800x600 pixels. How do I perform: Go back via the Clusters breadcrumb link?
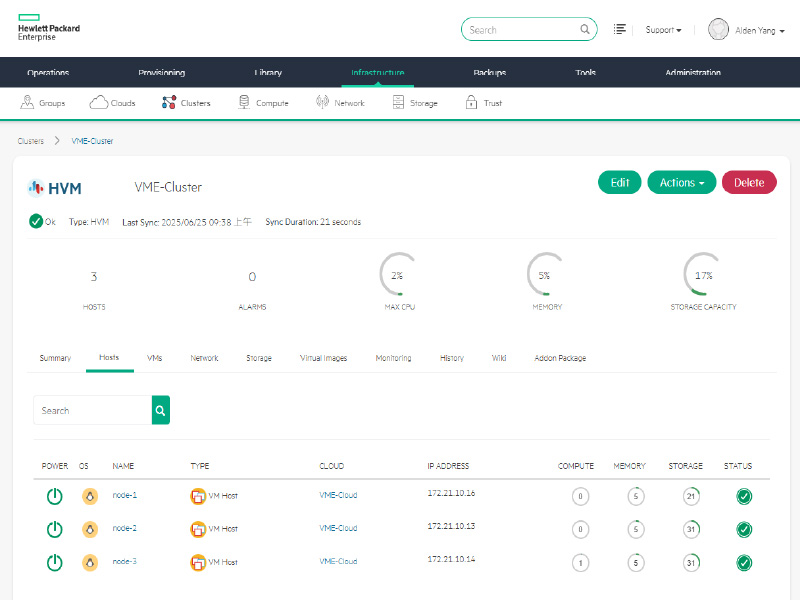[x=31, y=141]
